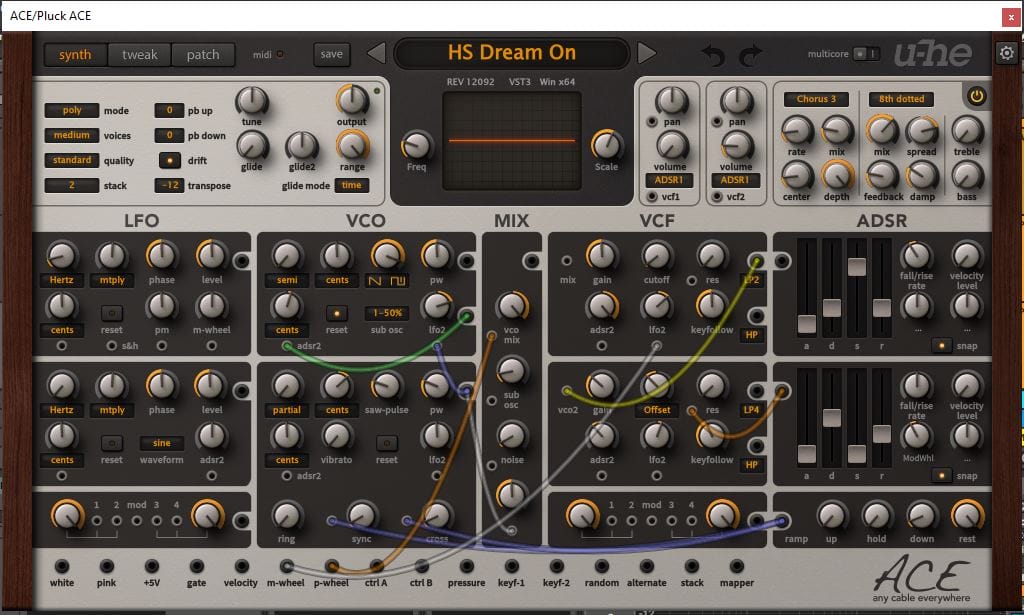The height and width of the screenshot is (615, 1024).
Task: Click the ramp generator output jack
Action: (781, 521)
